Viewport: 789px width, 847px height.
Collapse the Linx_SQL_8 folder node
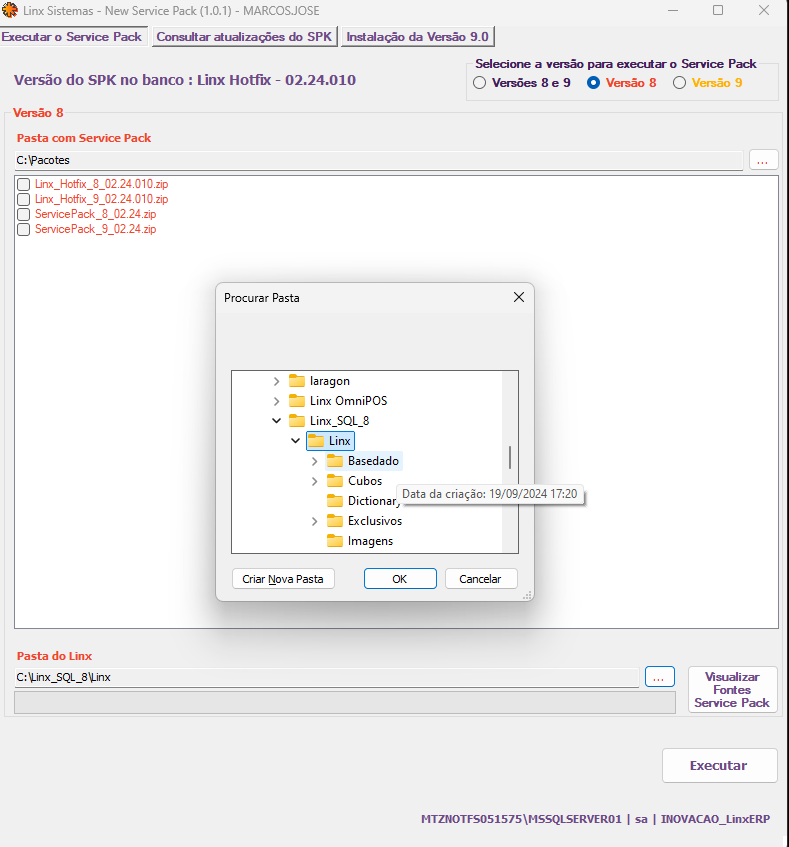(x=277, y=421)
